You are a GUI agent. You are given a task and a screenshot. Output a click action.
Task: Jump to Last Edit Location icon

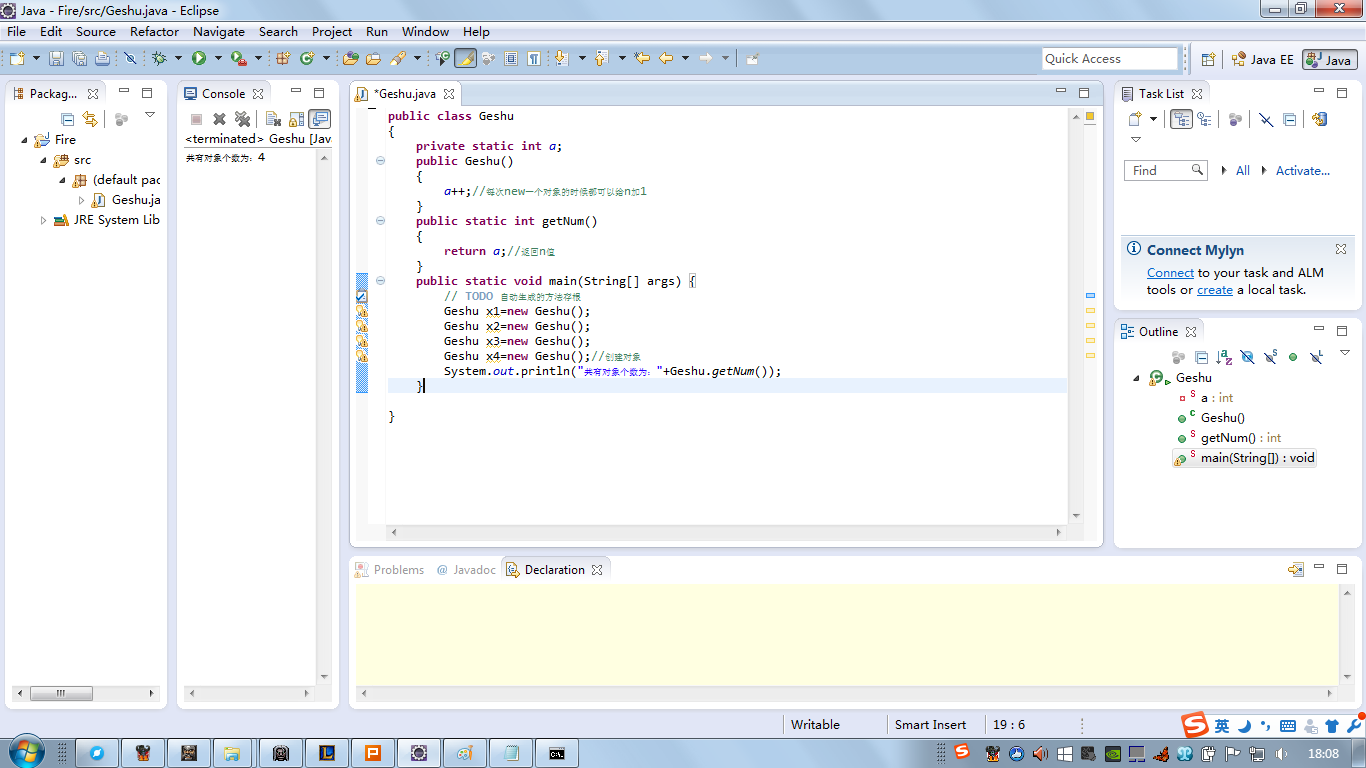pyautogui.click(x=642, y=59)
